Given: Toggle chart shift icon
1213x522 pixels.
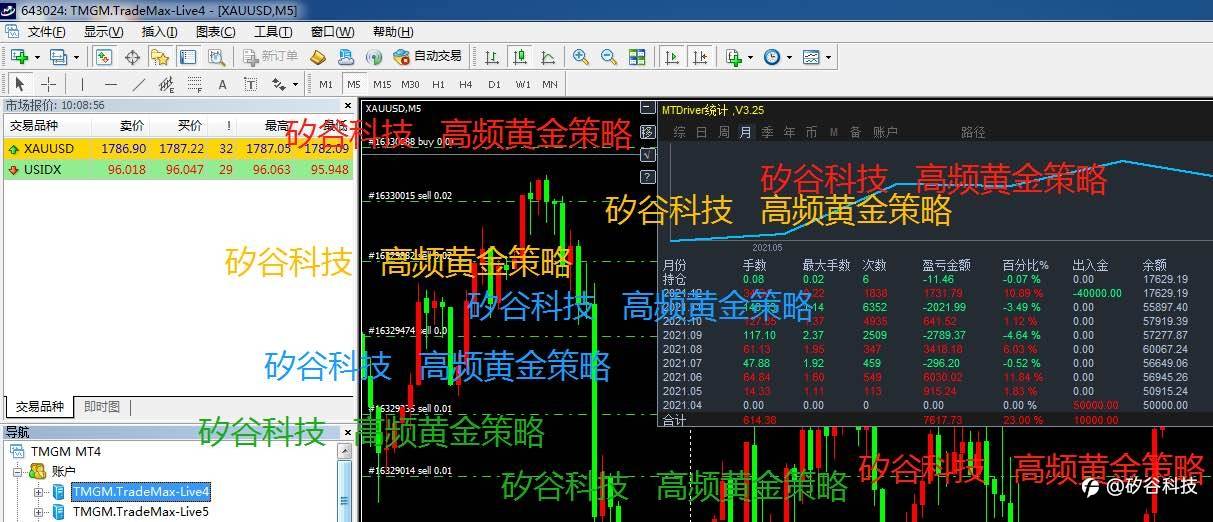Looking at the screenshot, I should click(701, 57).
